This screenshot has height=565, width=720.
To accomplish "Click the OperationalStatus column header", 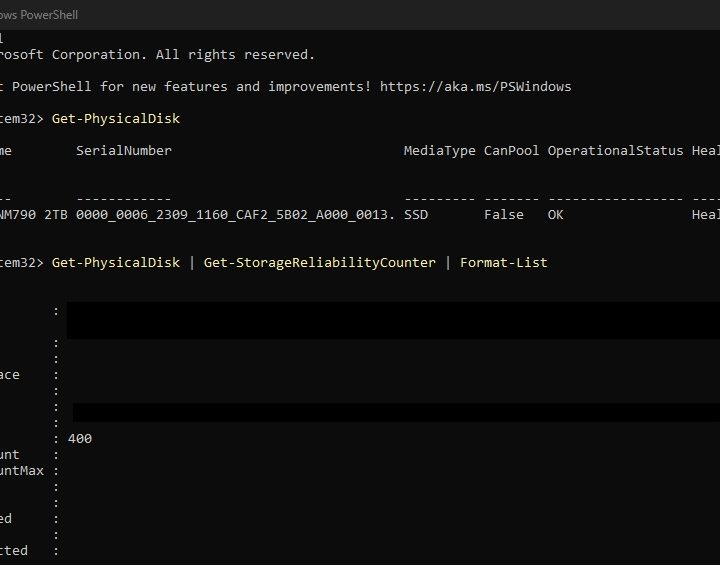I will 615,151.
